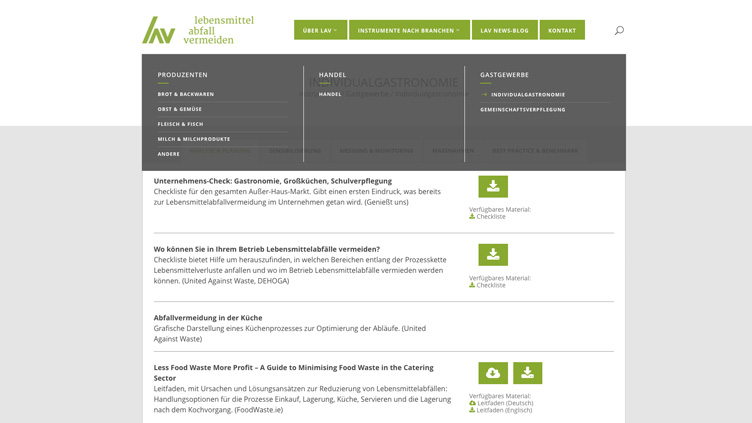Click the Produzenten column heading

[182, 75]
